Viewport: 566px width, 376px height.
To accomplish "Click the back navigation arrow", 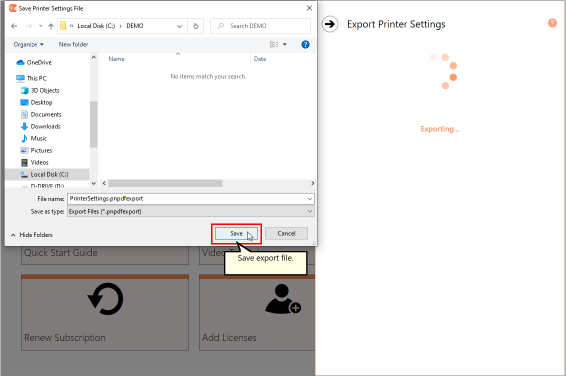I will [14, 26].
